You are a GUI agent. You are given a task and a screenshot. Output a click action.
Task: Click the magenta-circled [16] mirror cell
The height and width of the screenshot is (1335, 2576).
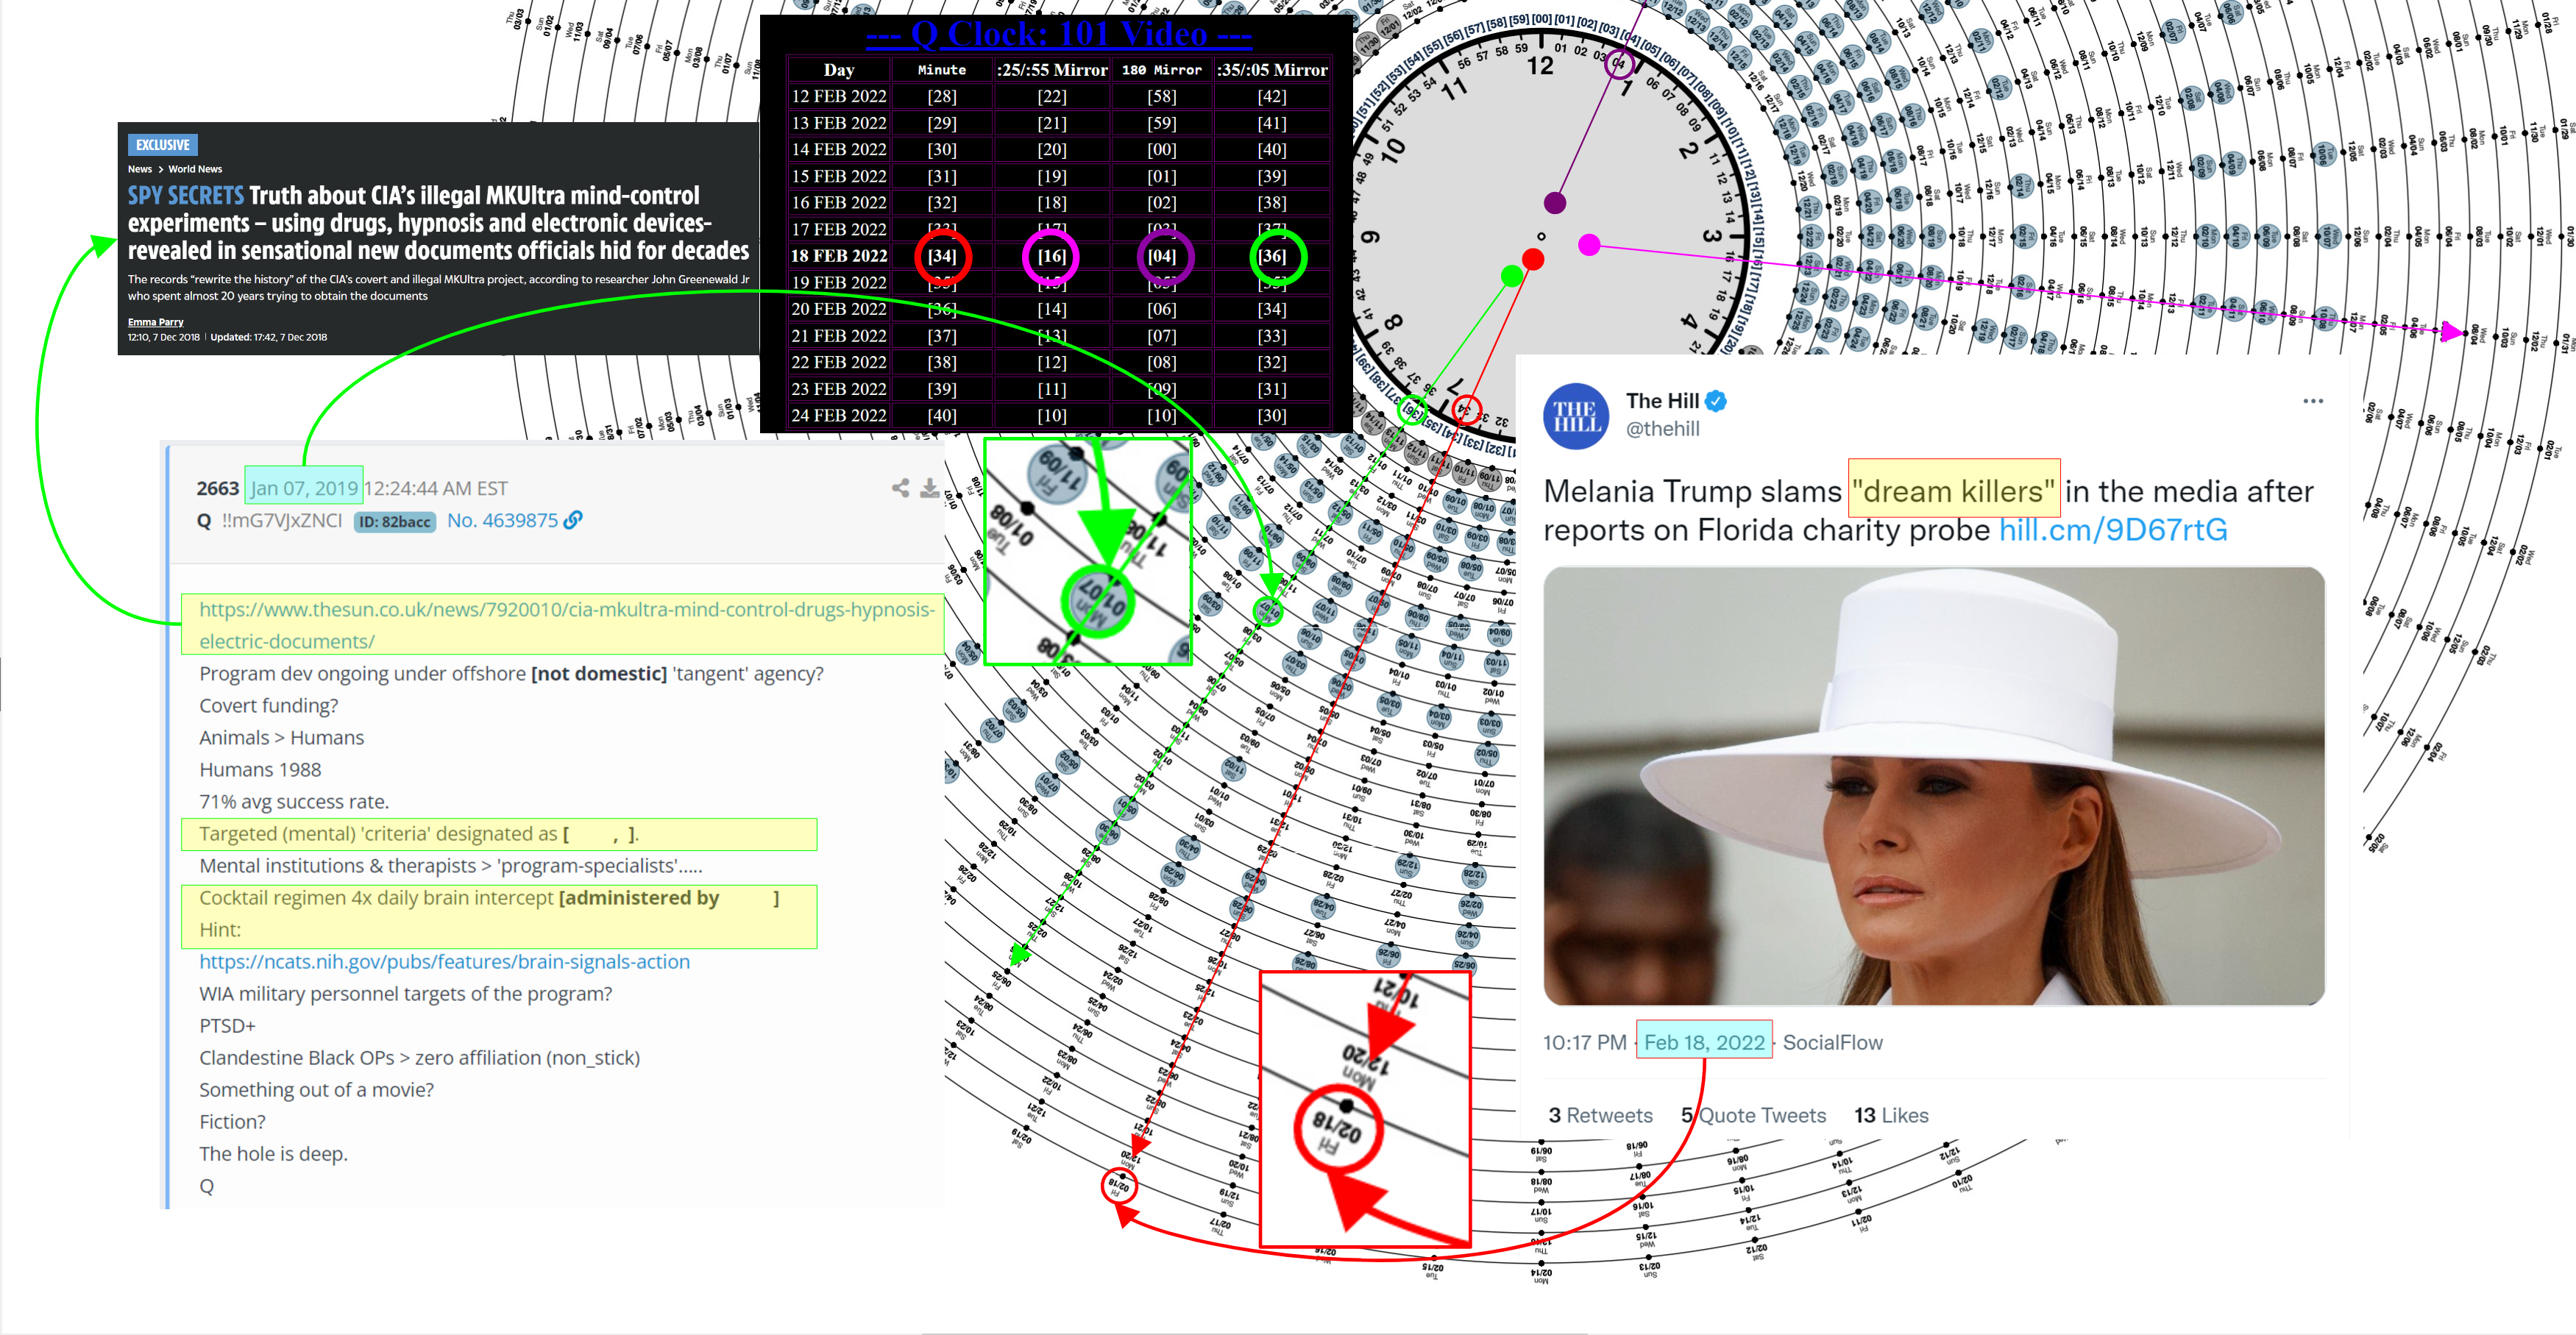point(1051,256)
